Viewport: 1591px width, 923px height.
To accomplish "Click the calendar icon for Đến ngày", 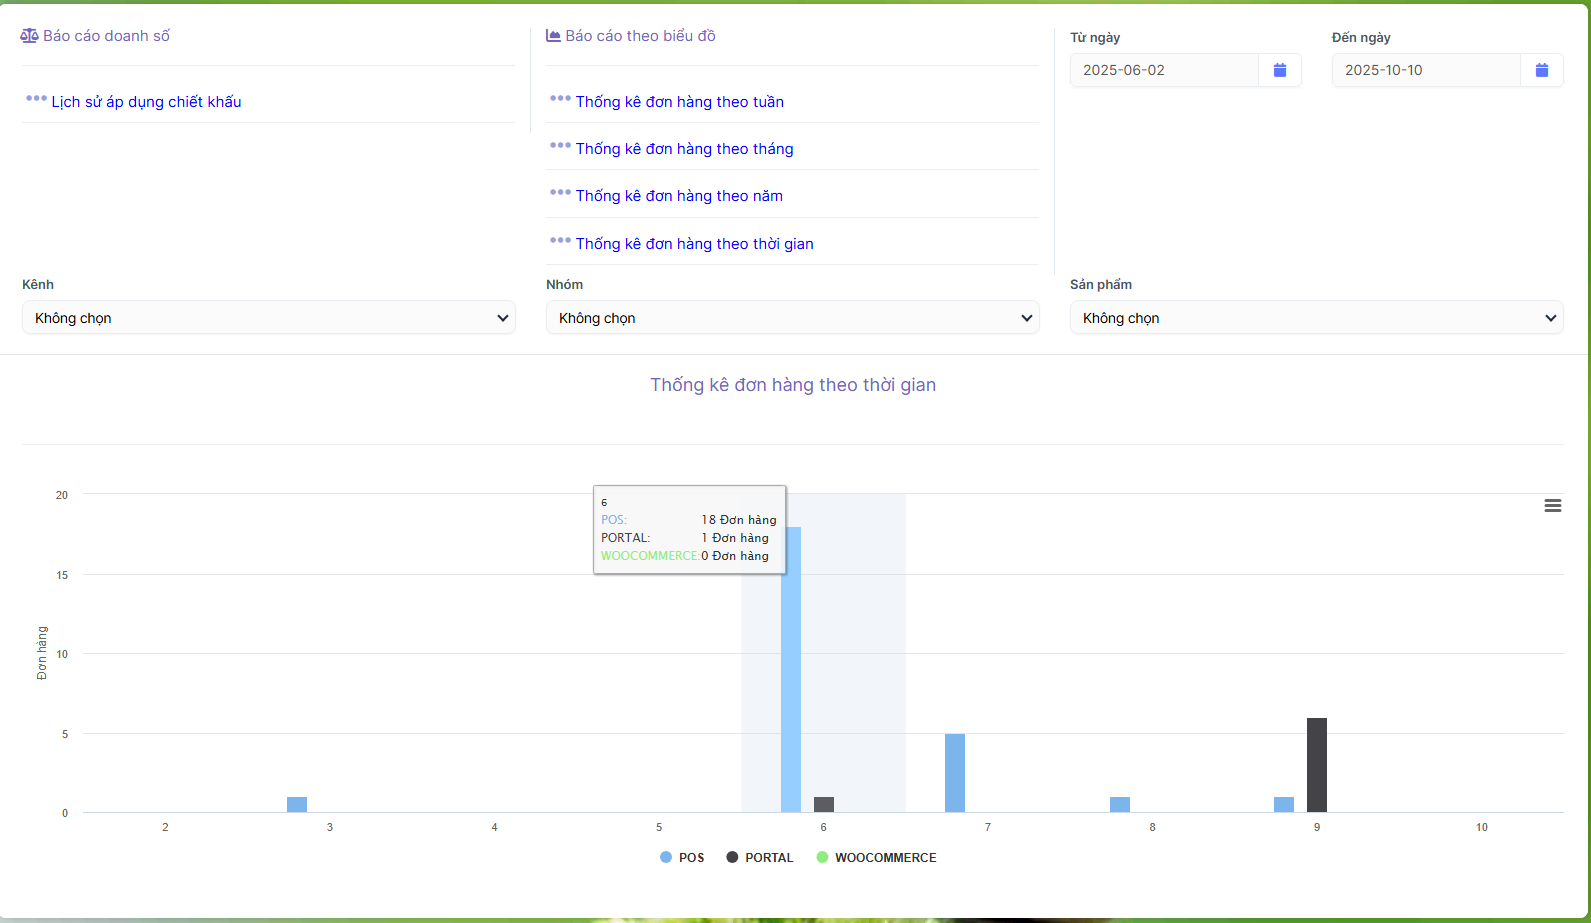I will point(1541,70).
